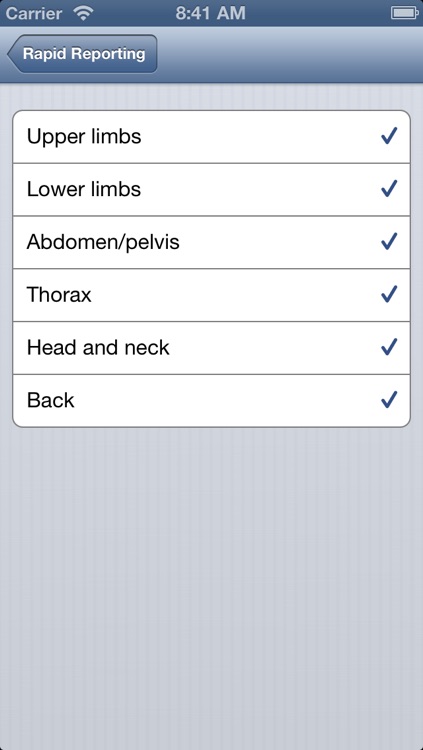Tap the Wi-Fi signal icon in status bar
Viewport: 423px width, 750px height.
pyautogui.click(x=83, y=13)
